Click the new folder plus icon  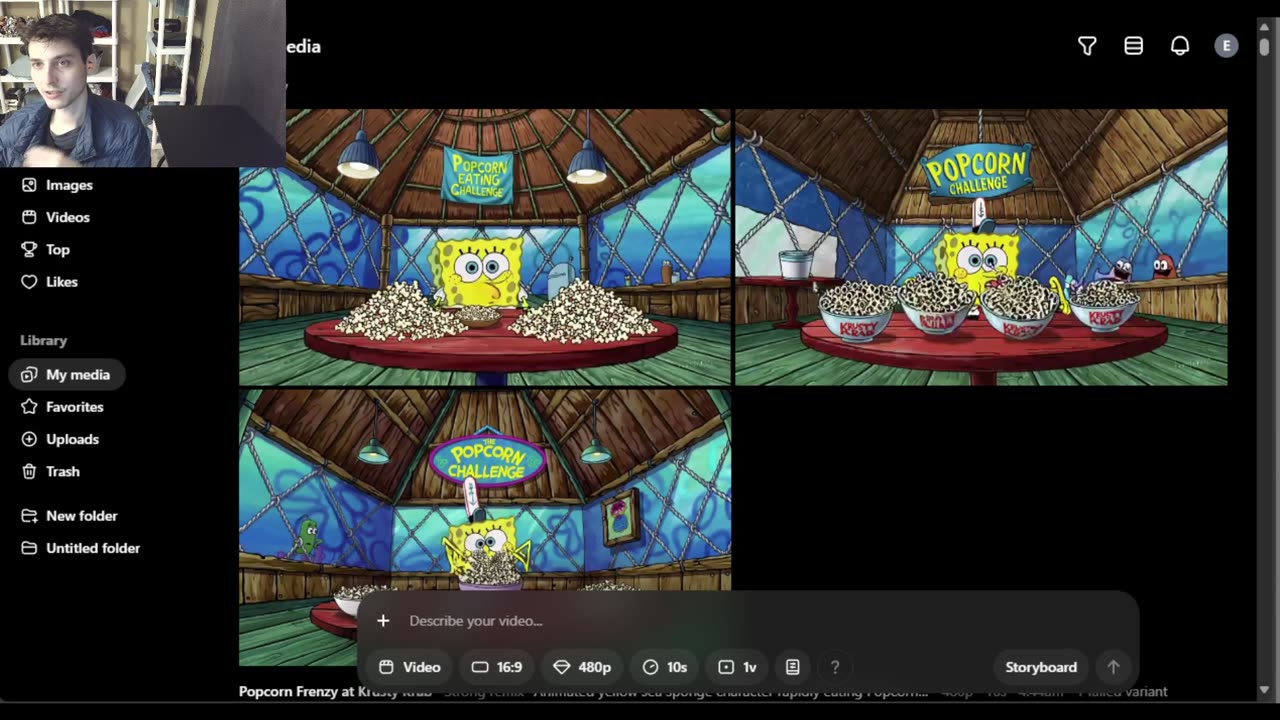29,516
